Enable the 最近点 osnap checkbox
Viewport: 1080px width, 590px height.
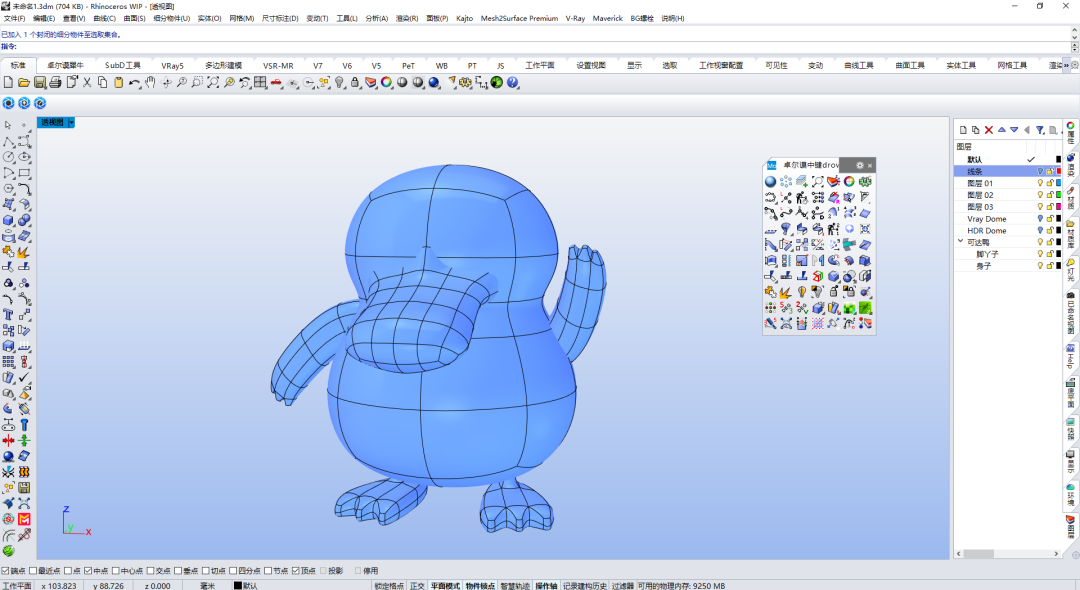(x=33, y=571)
